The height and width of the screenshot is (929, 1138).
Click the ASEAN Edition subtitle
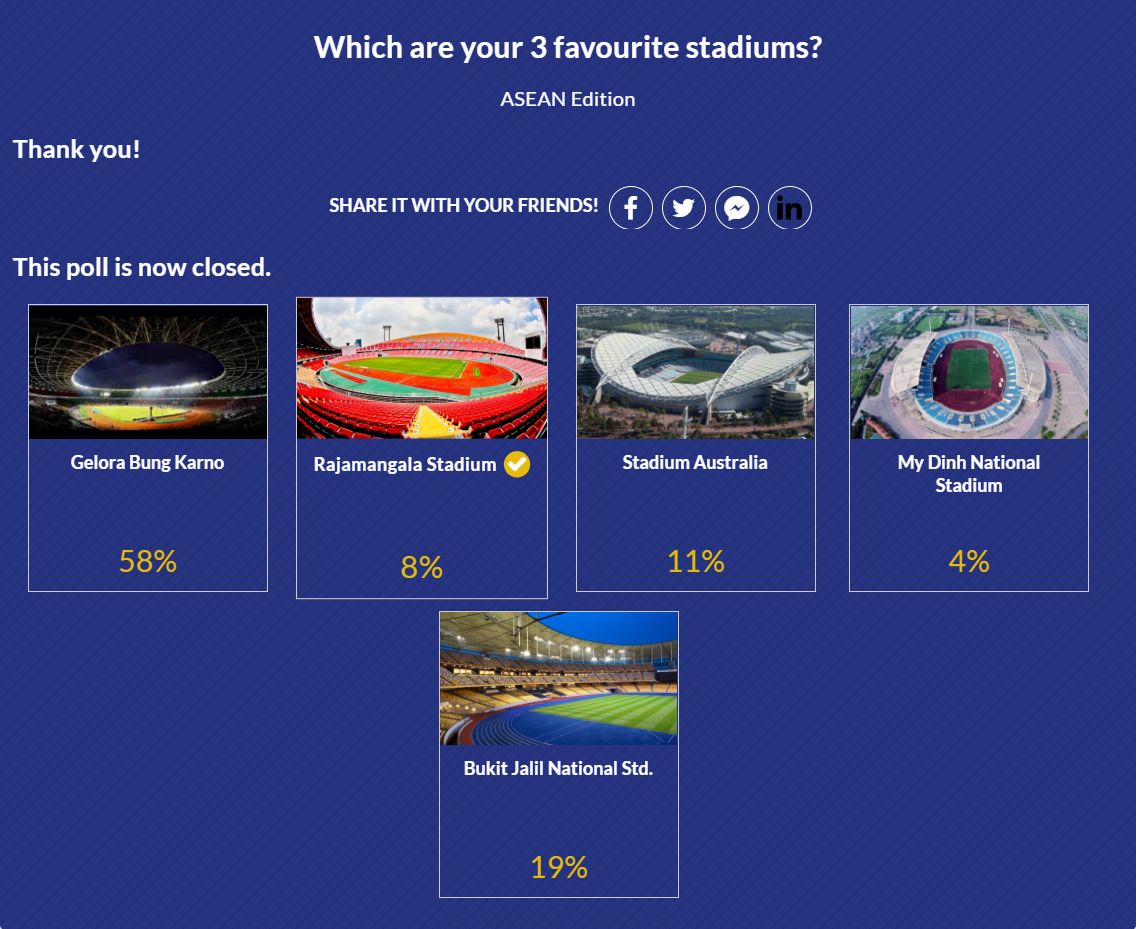click(x=568, y=98)
